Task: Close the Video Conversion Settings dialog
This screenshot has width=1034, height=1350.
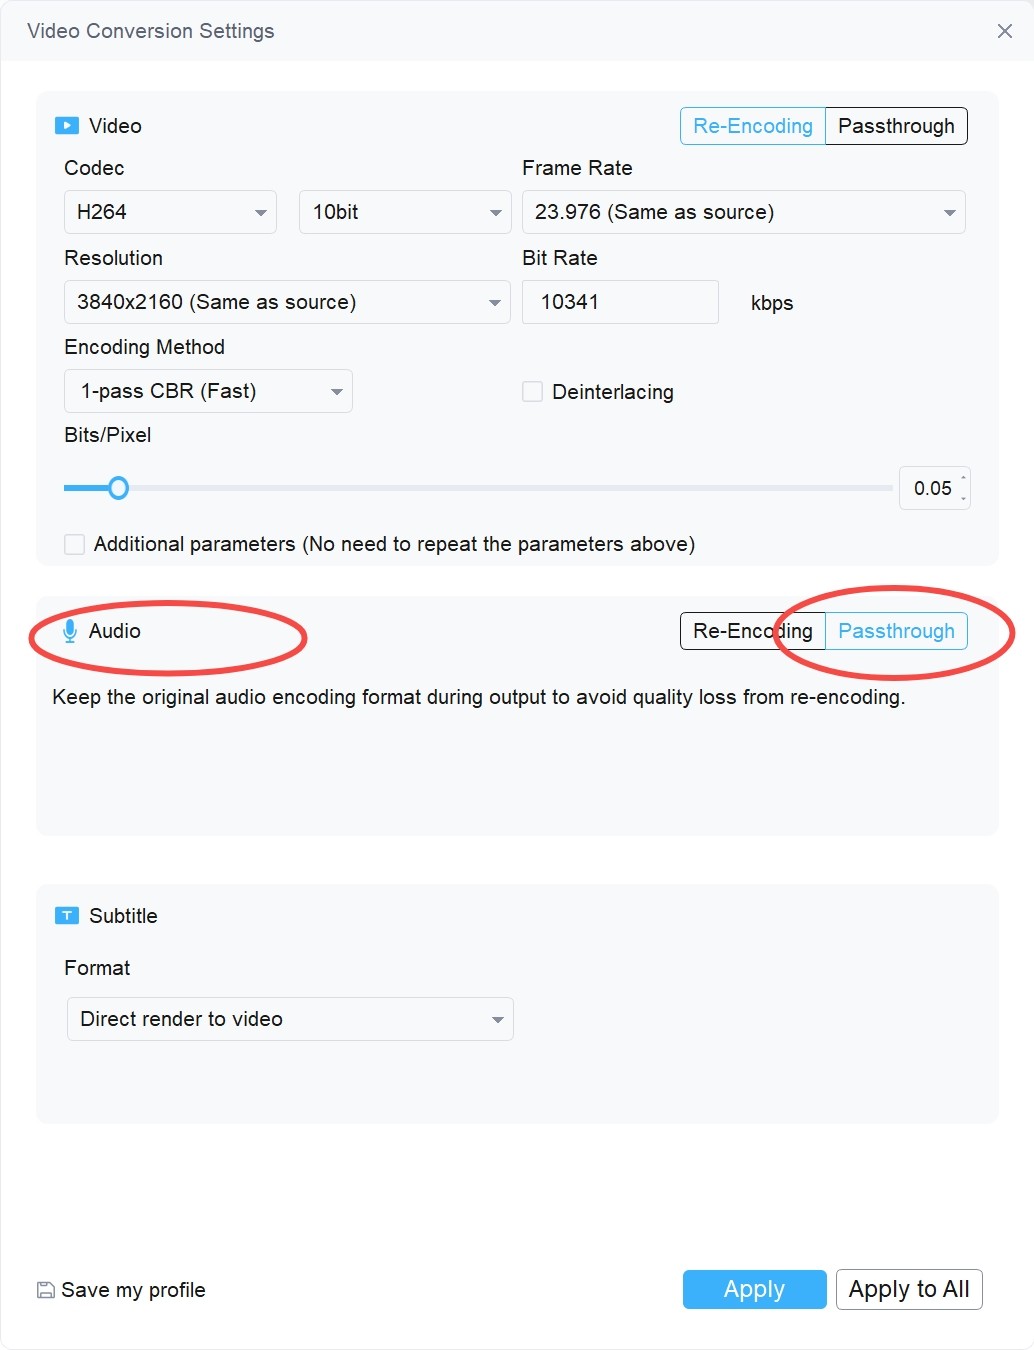Action: point(1005,31)
